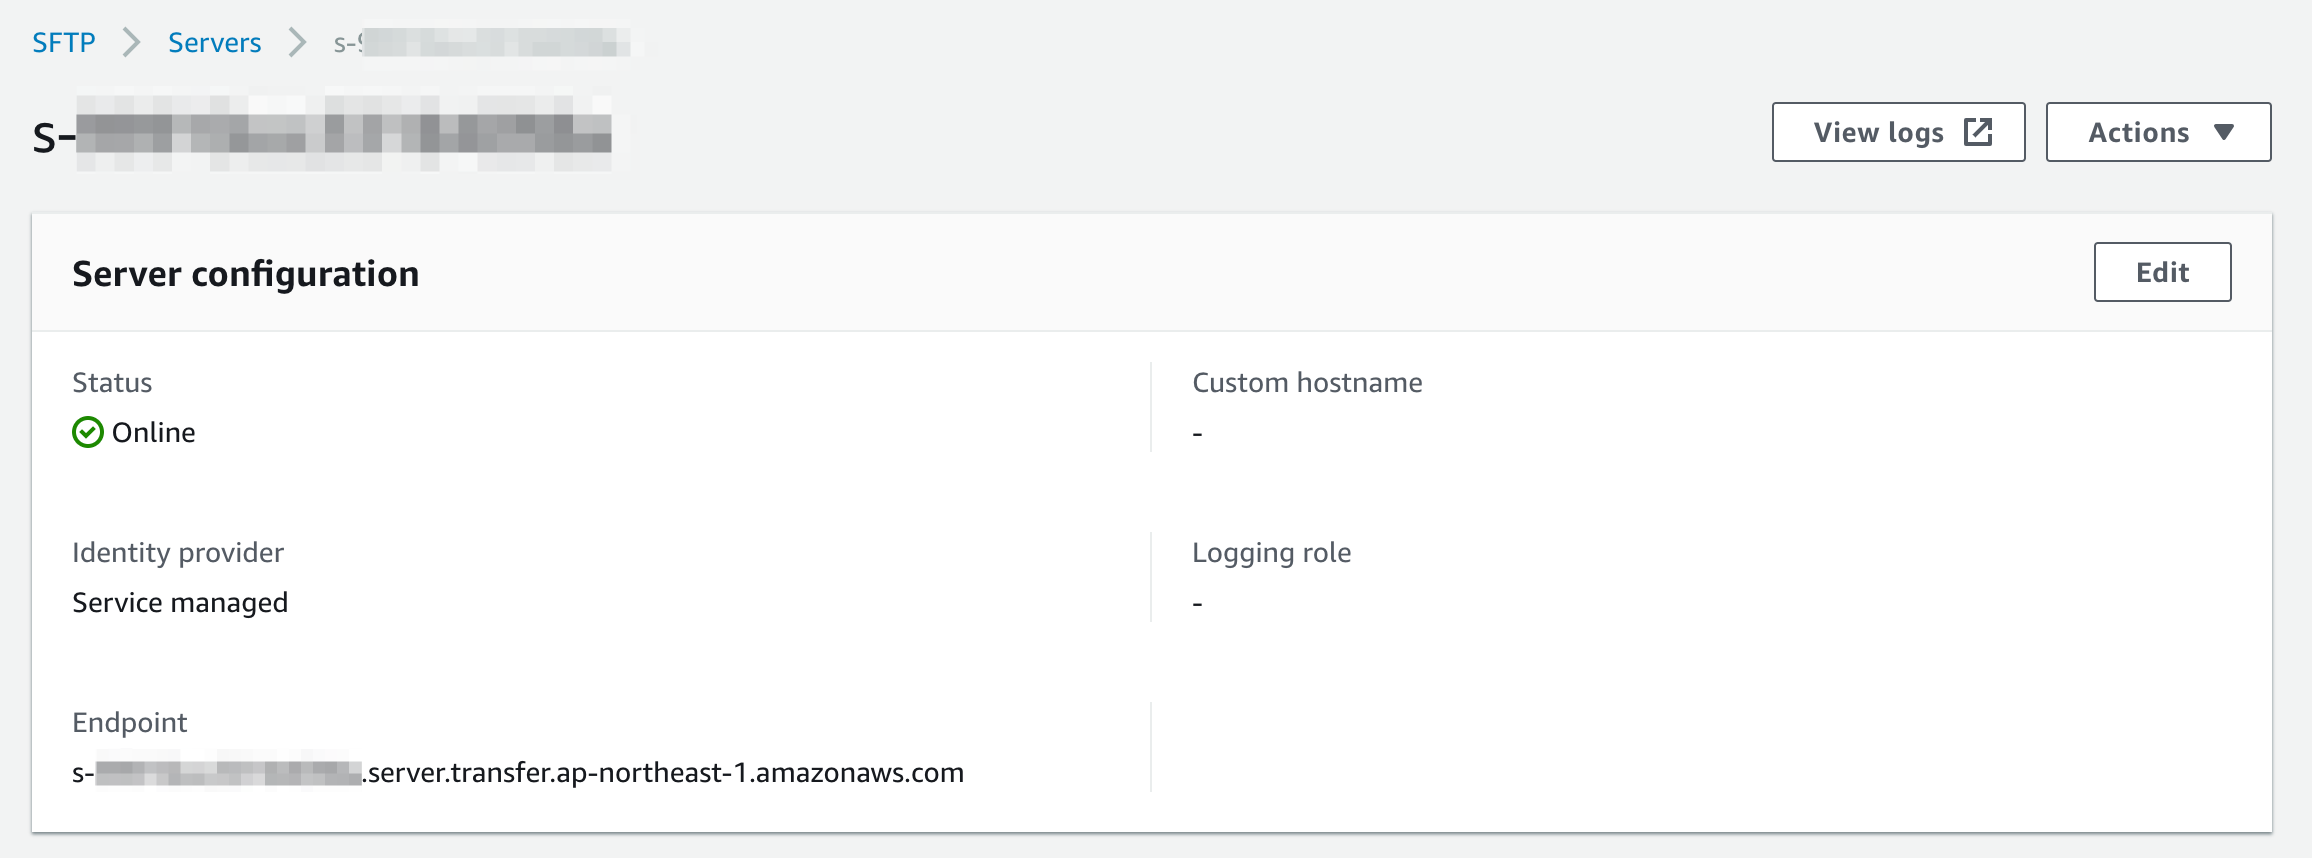
Task: Click the Service managed identity provider value
Action: (x=180, y=602)
